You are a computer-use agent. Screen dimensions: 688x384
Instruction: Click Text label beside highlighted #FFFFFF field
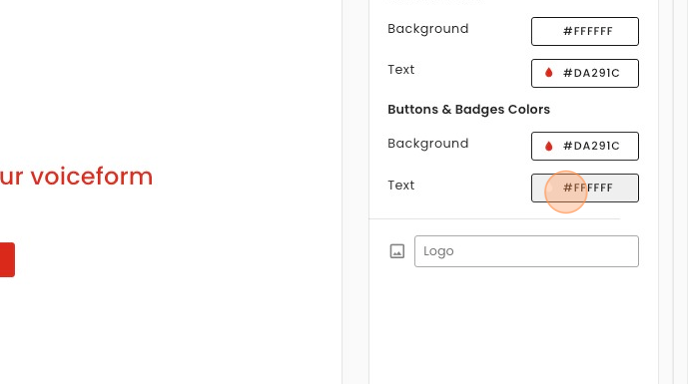pyautogui.click(x=401, y=185)
